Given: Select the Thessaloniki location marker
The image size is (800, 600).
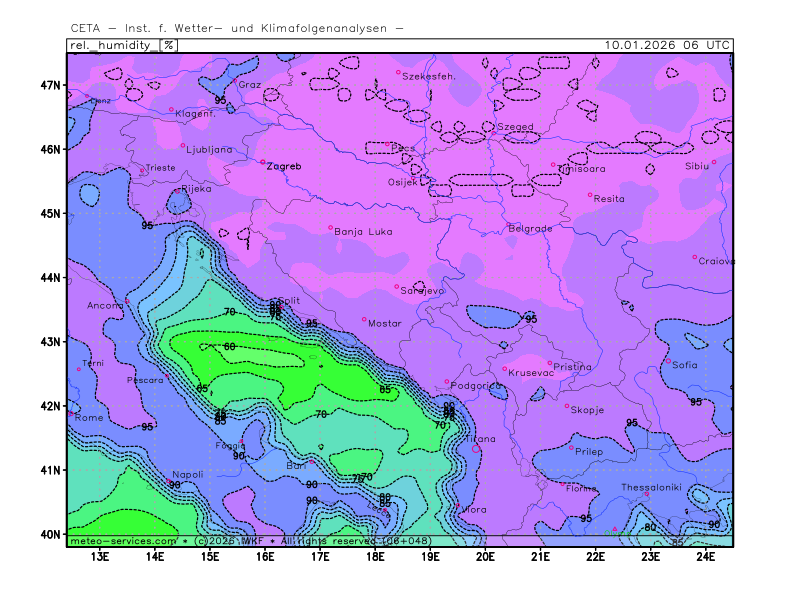Looking at the screenshot, I should (647, 493).
